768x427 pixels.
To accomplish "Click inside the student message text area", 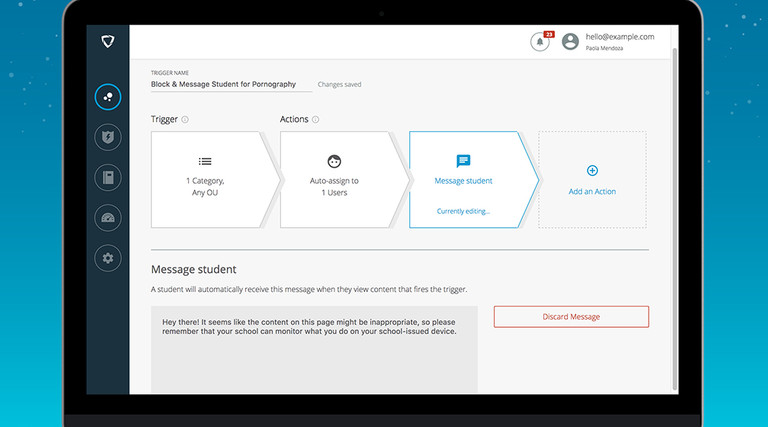I will (x=314, y=350).
